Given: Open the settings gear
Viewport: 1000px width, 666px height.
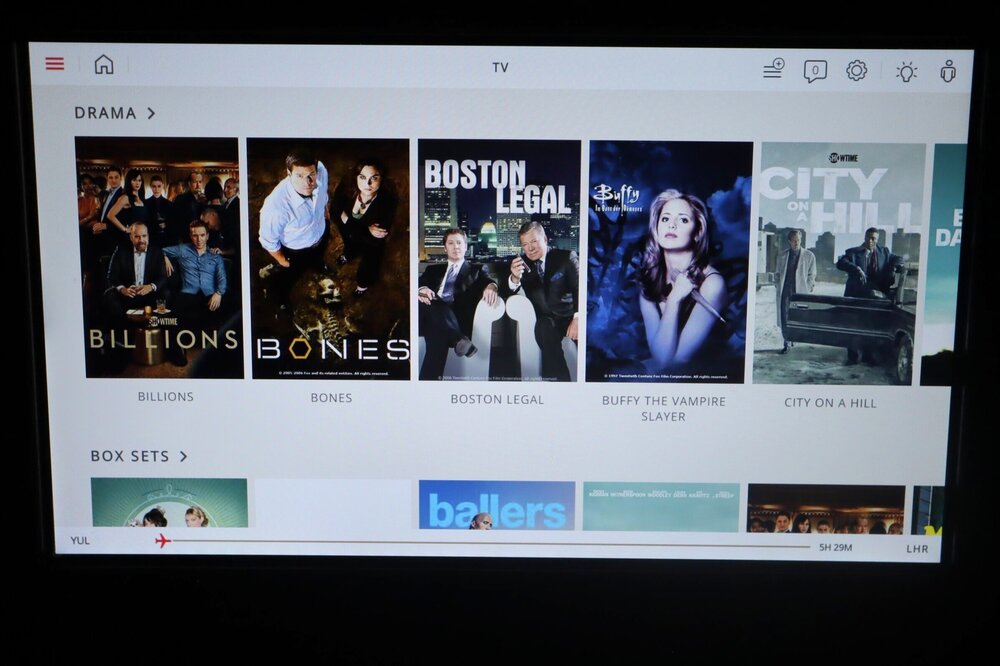Looking at the screenshot, I should tap(858, 66).
